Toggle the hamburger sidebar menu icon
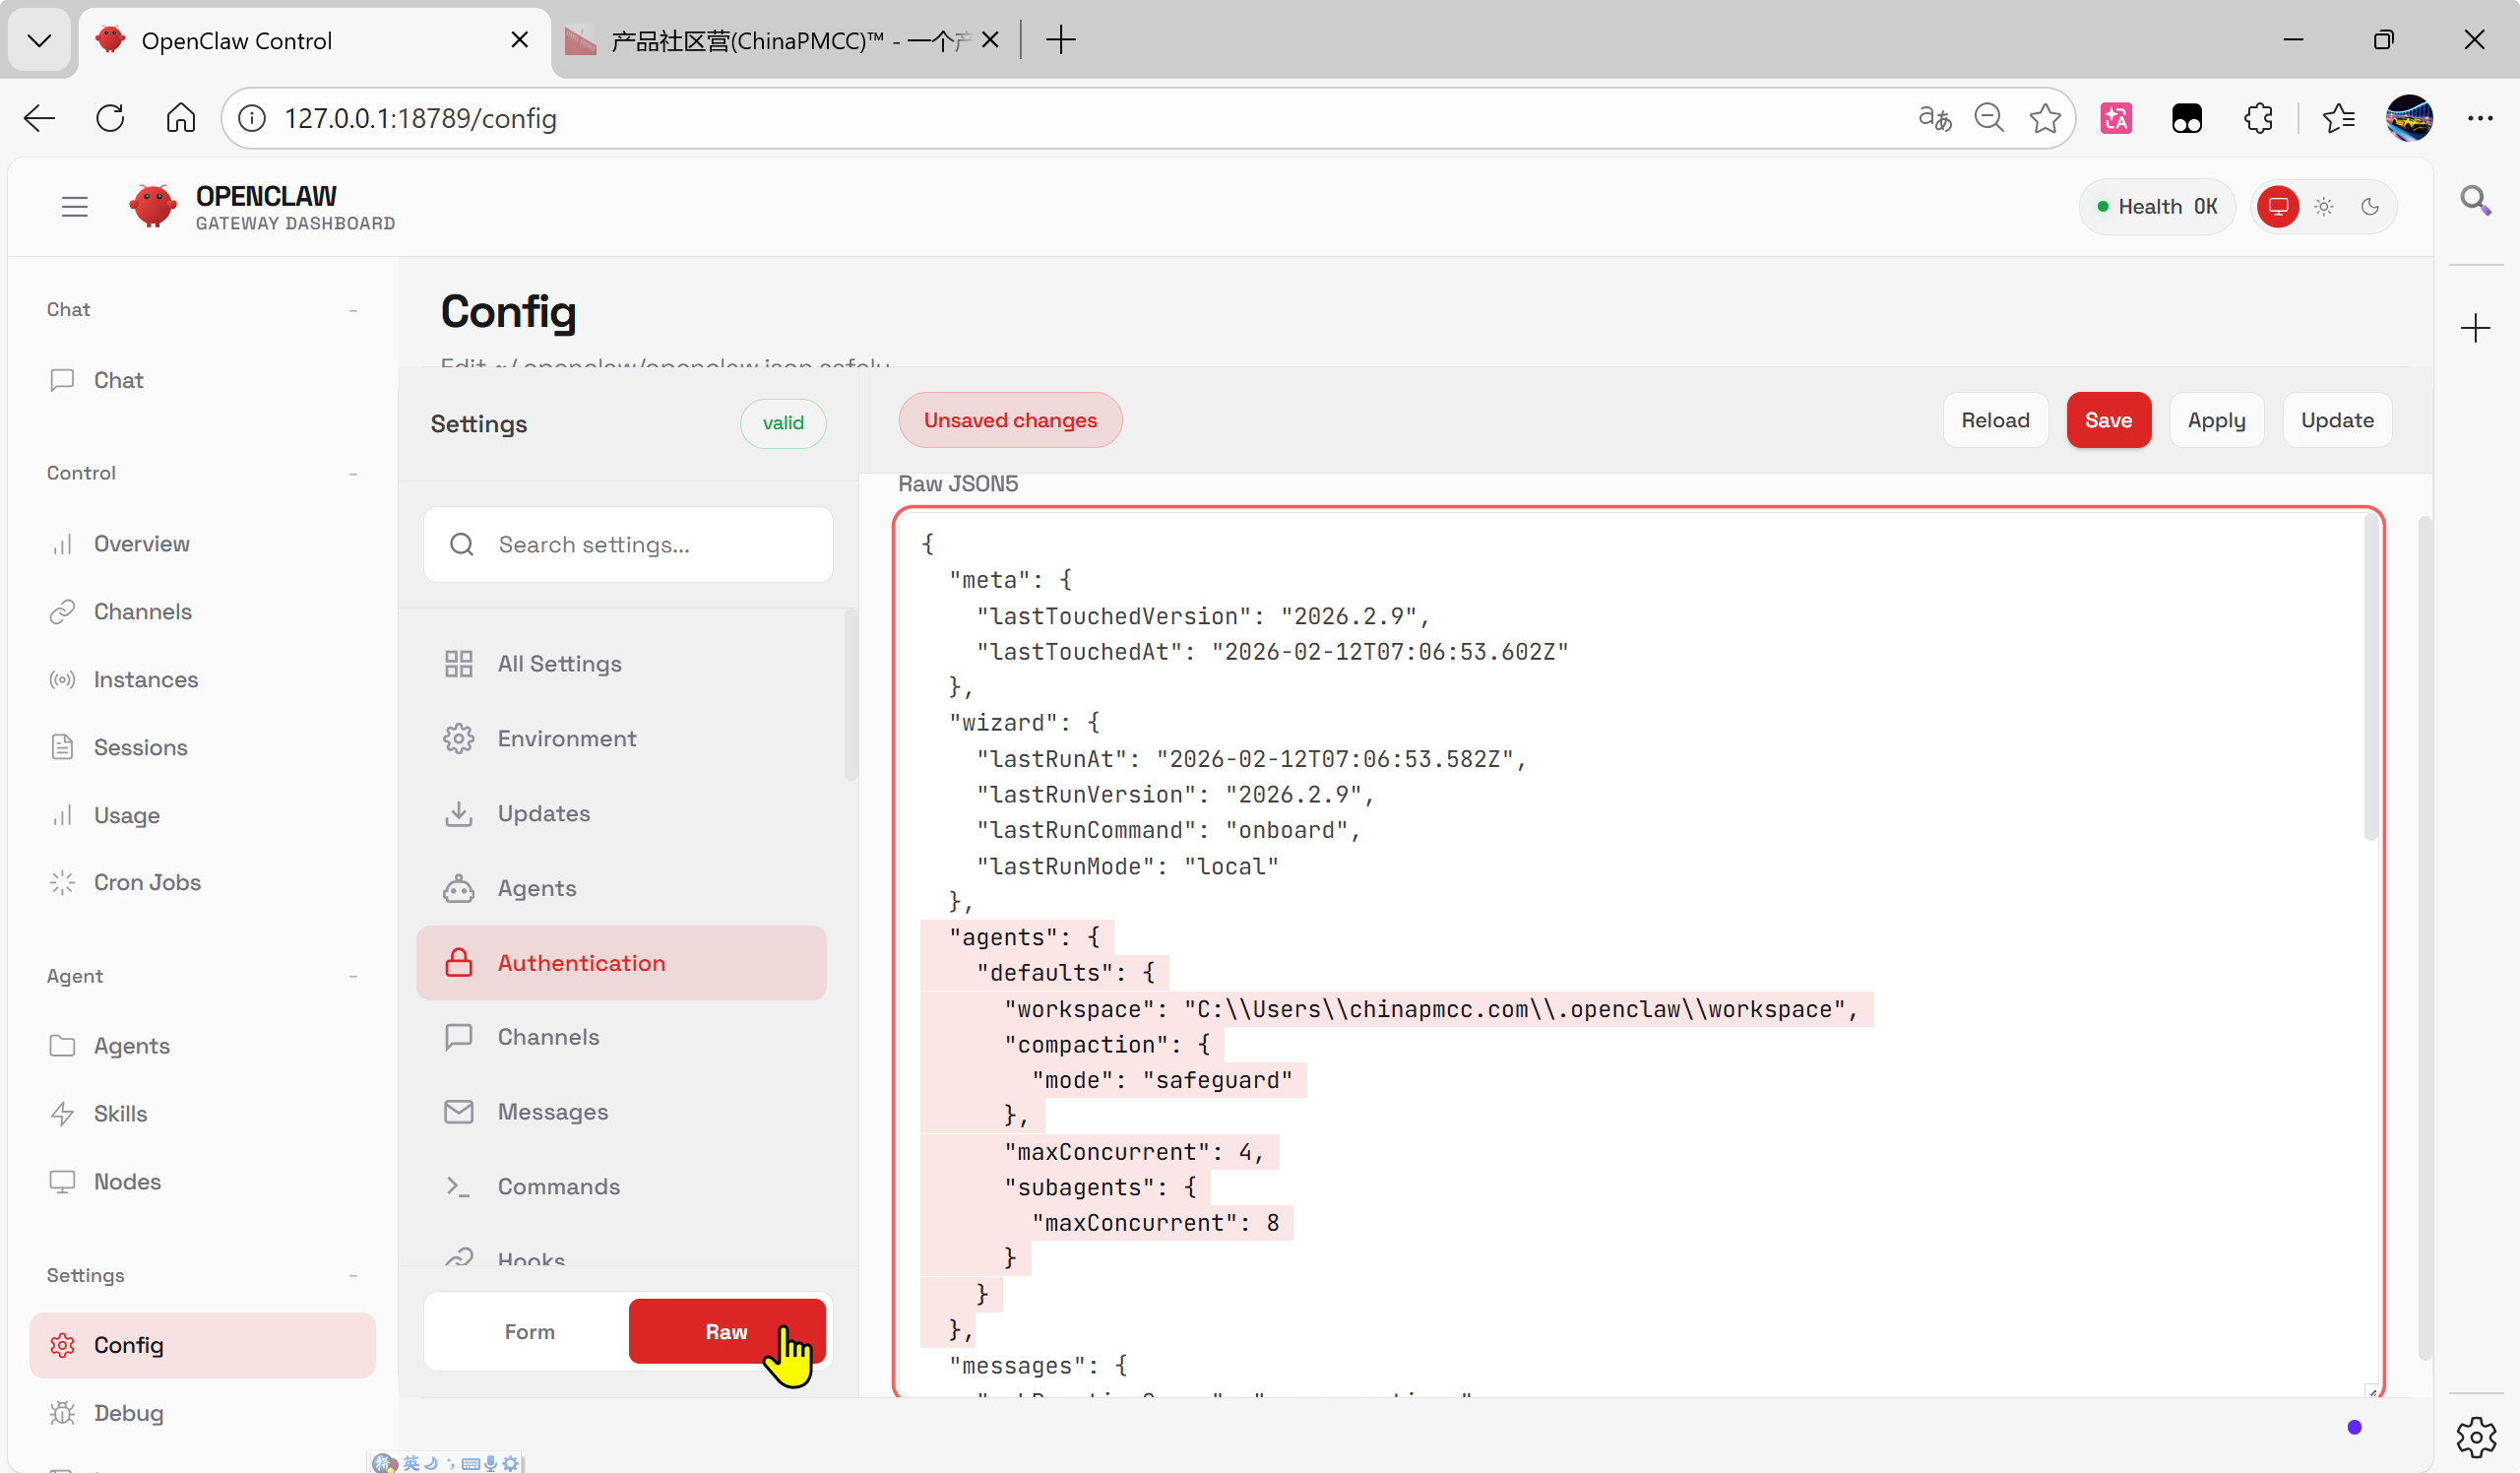2520x1473 pixels. click(x=74, y=207)
